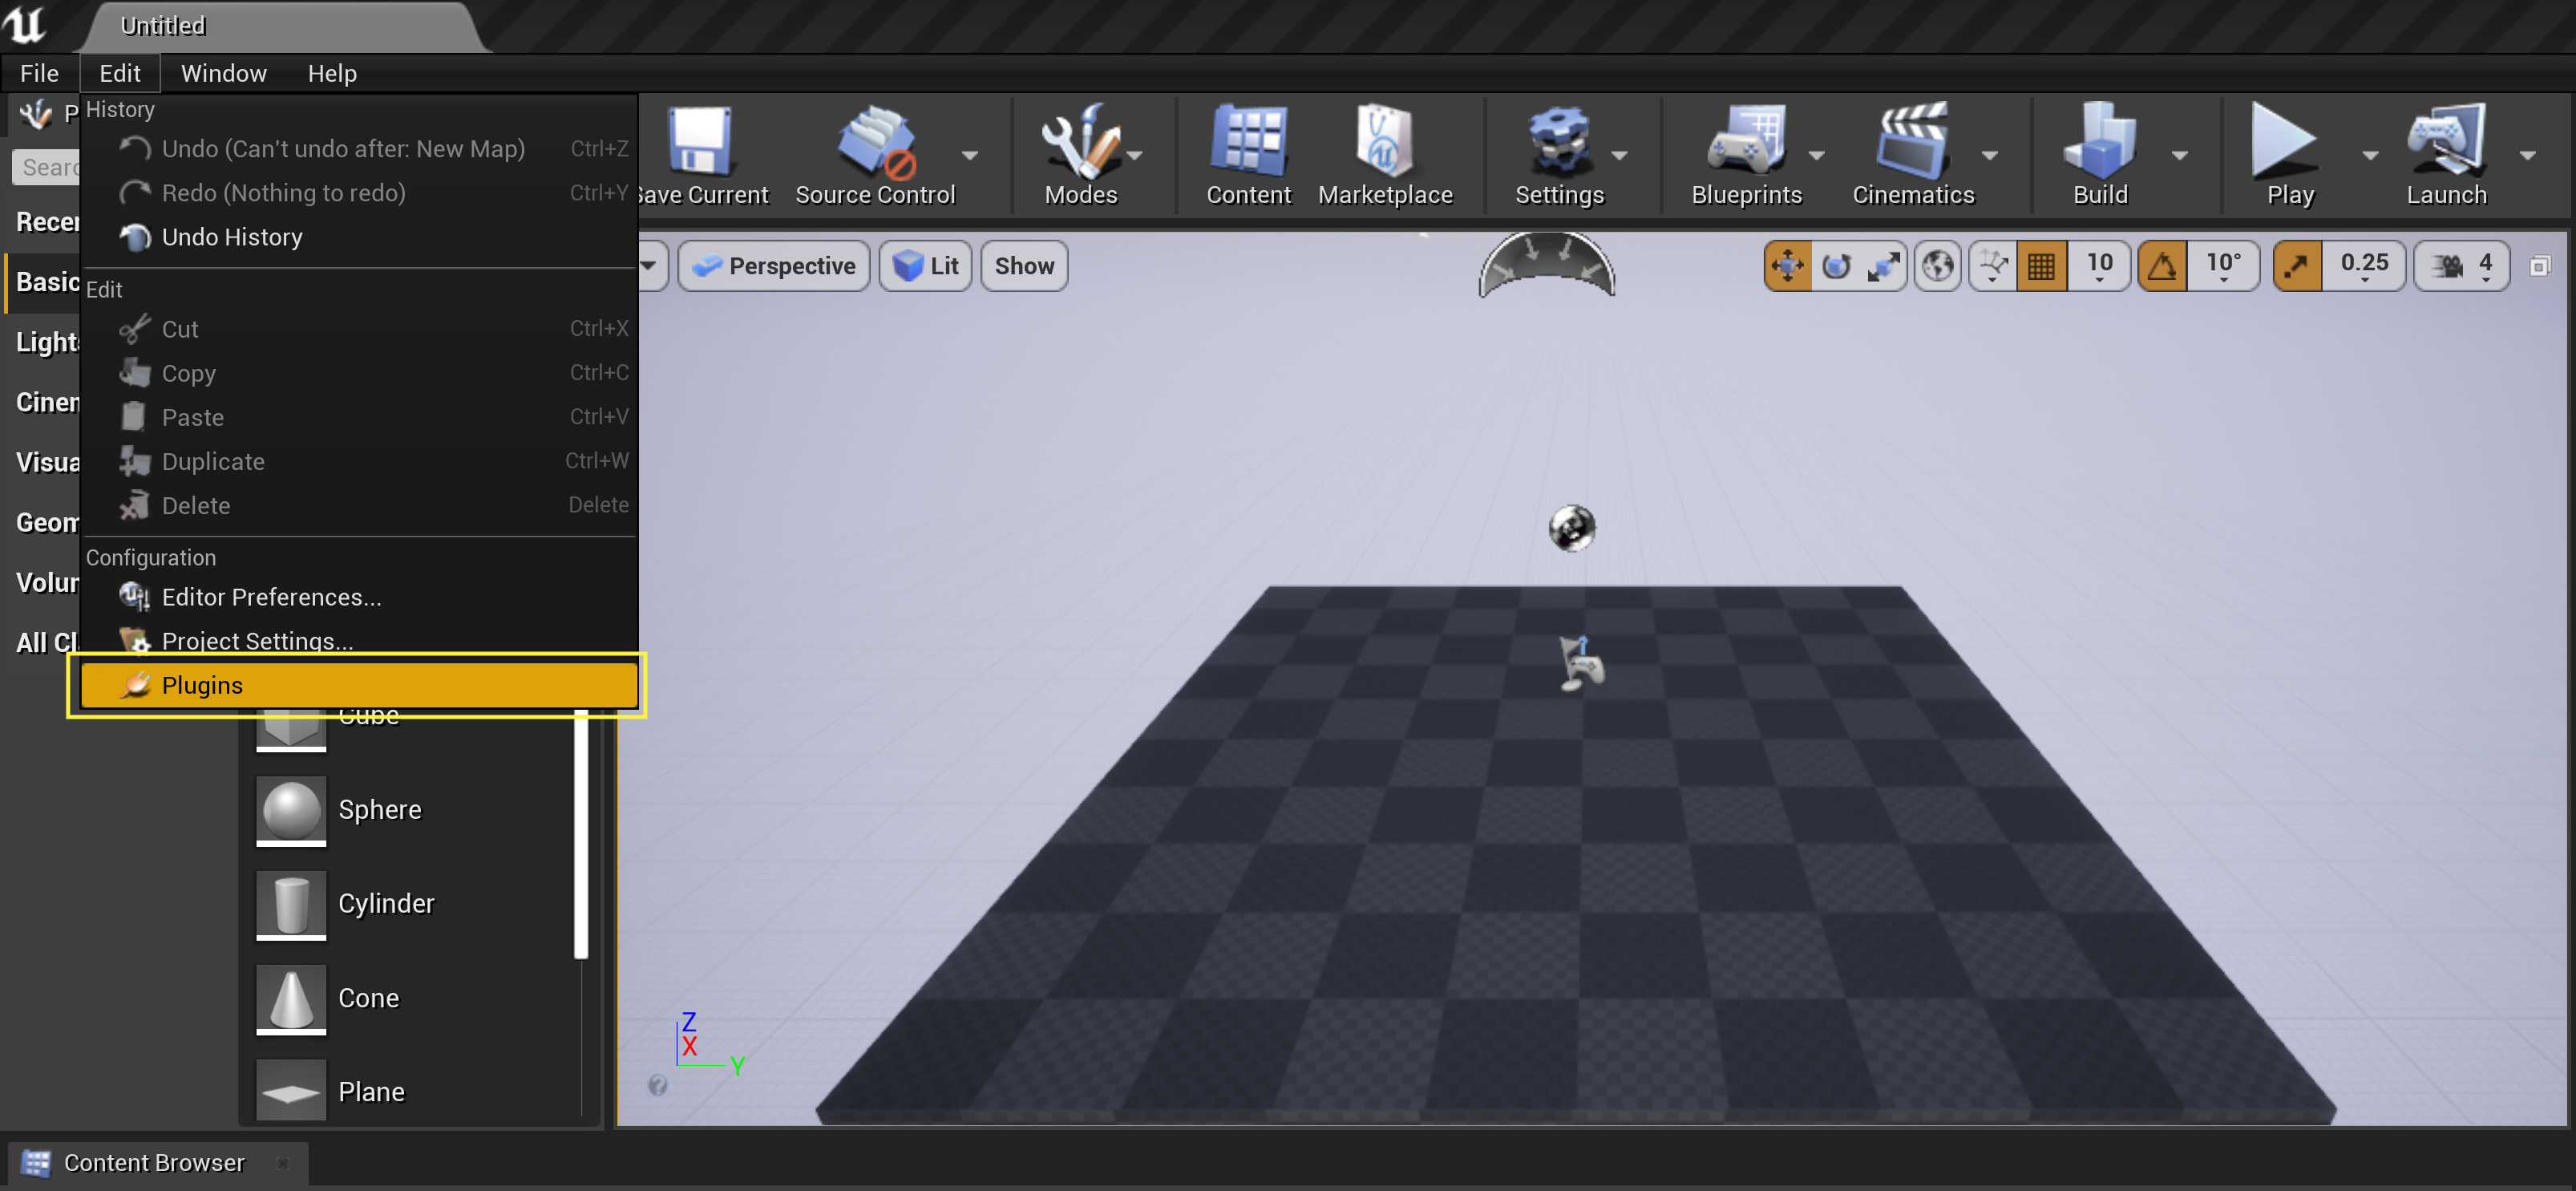Screen dimensions: 2576x1191
Task: Select the translate gizmo tool
Action: [x=1787, y=266]
